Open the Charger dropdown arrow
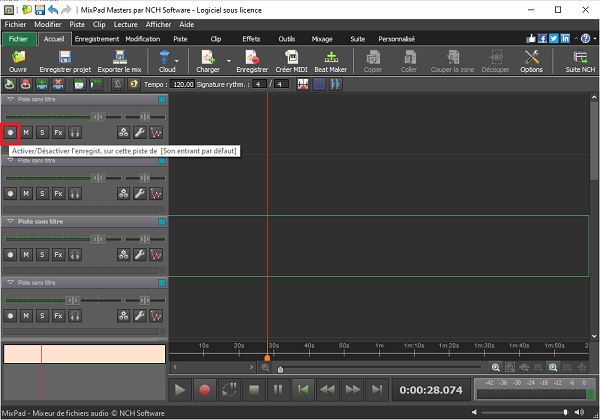The height and width of the screenshot is (420, 600). pos(229,61)
